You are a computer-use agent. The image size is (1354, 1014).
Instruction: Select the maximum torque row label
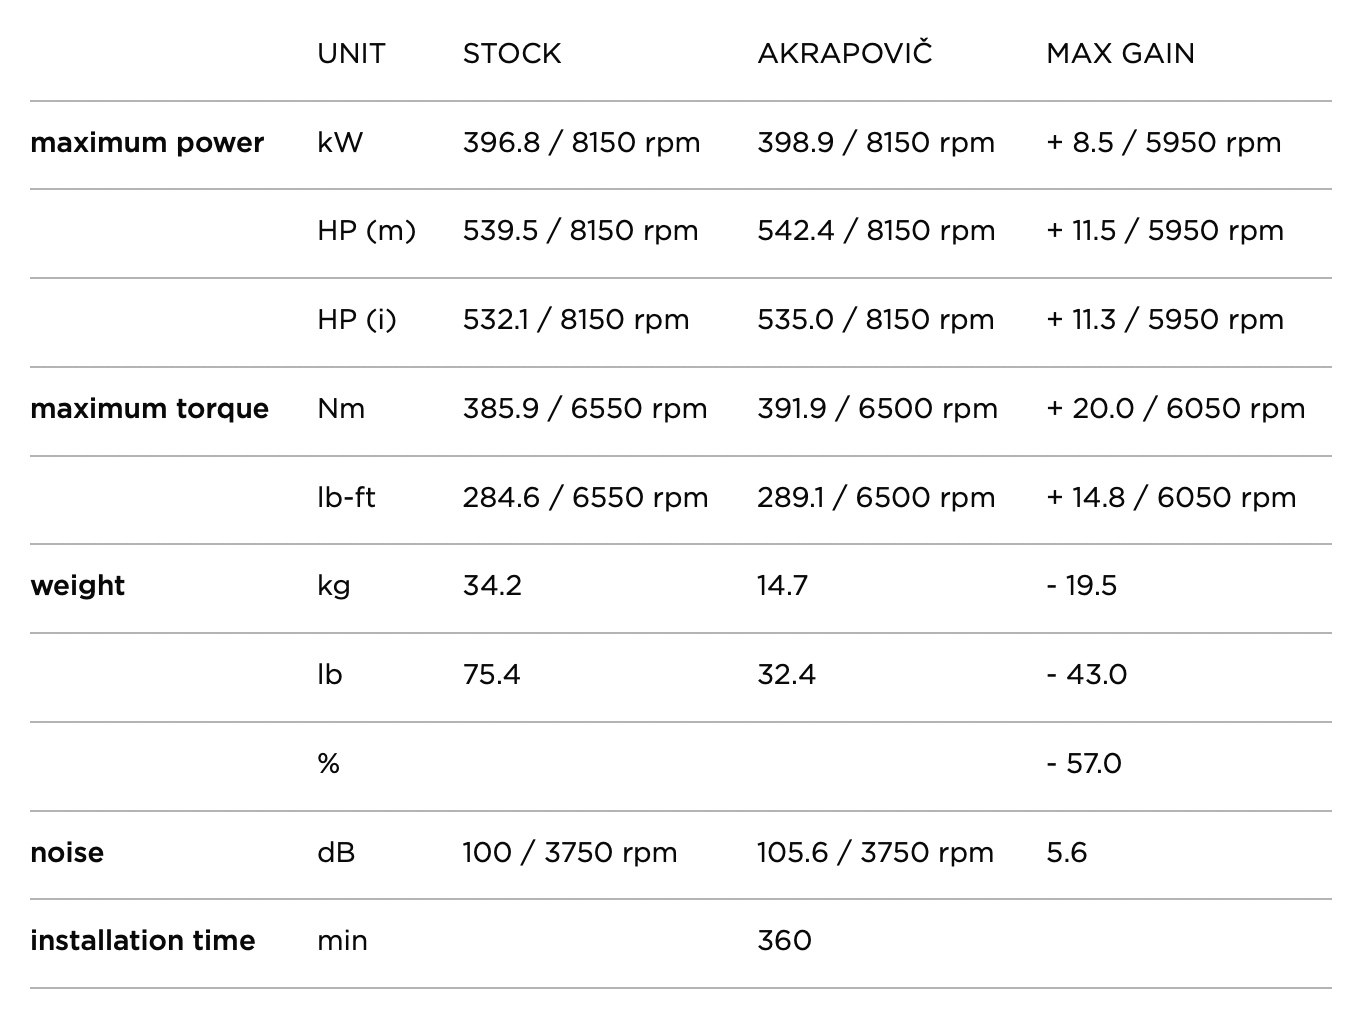point(149,409)
